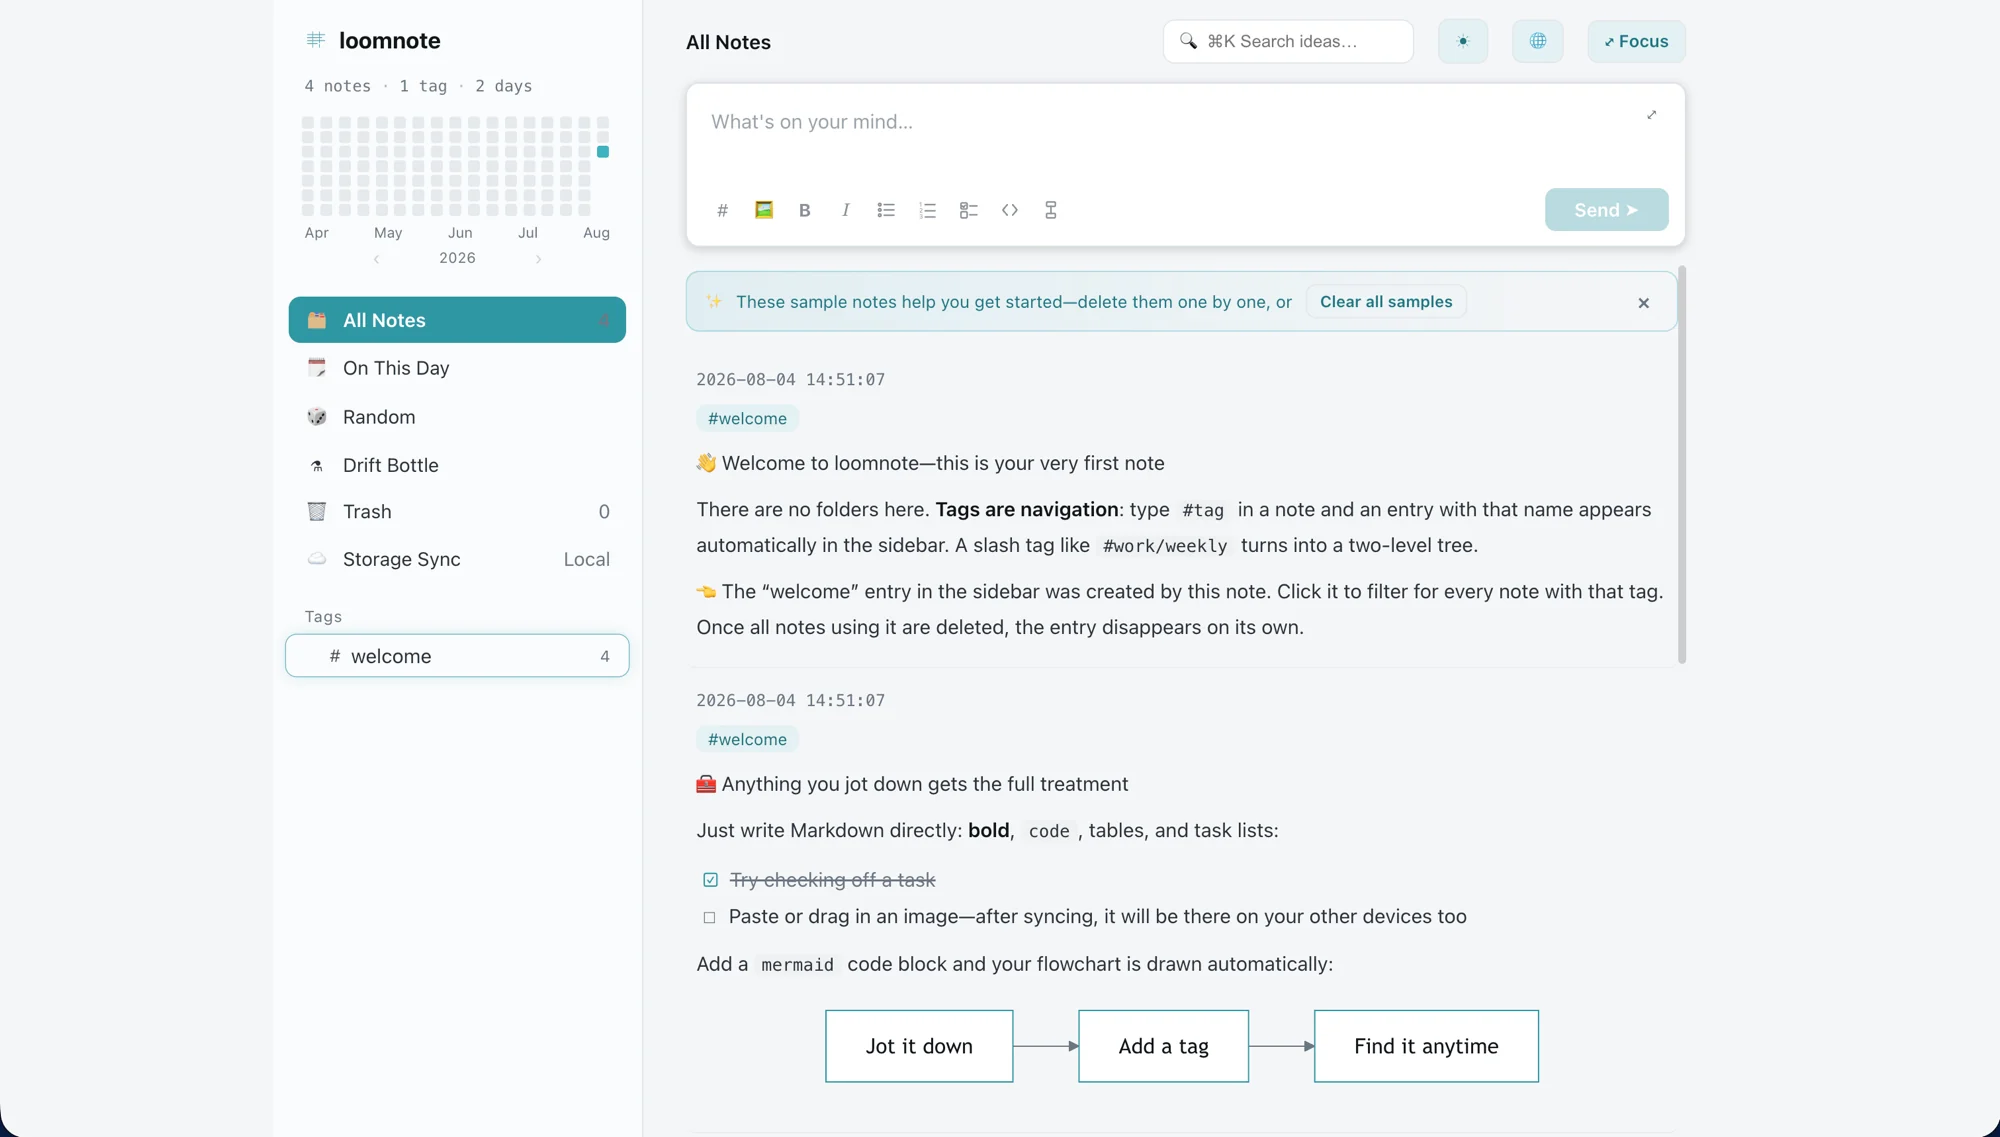The image size is (2000, 1137).
Task: Open Drift Bottle
Action: 457,465
